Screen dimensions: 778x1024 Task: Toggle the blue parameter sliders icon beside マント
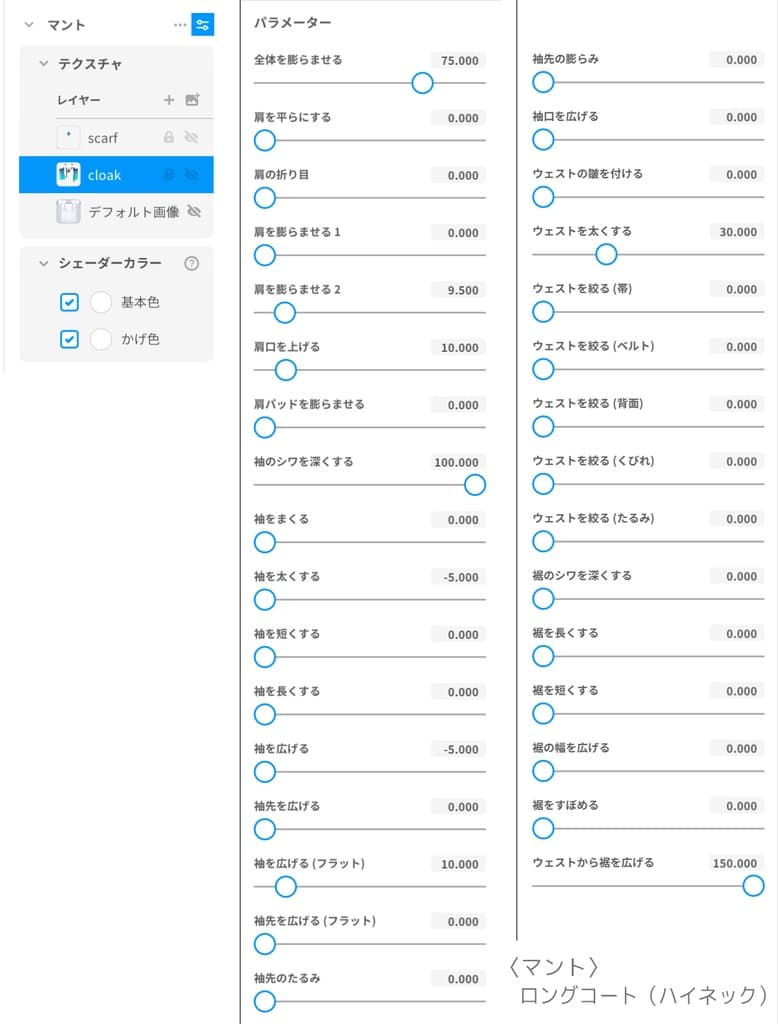203,25
